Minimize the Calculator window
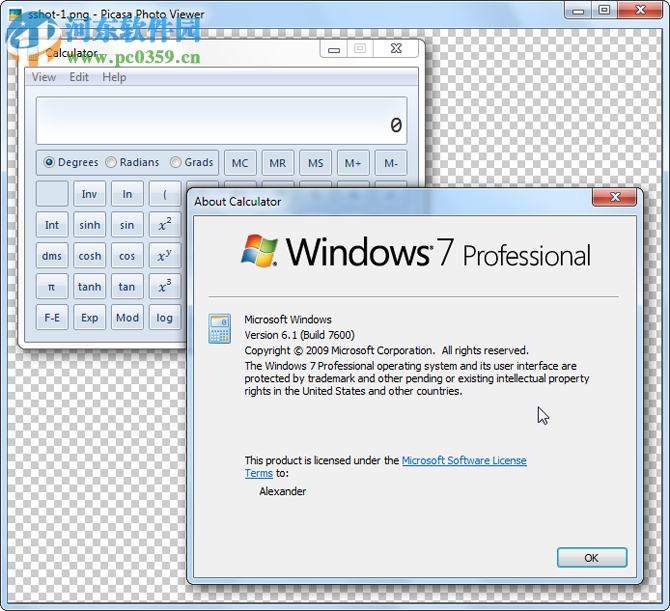 (x=334, y=49)
